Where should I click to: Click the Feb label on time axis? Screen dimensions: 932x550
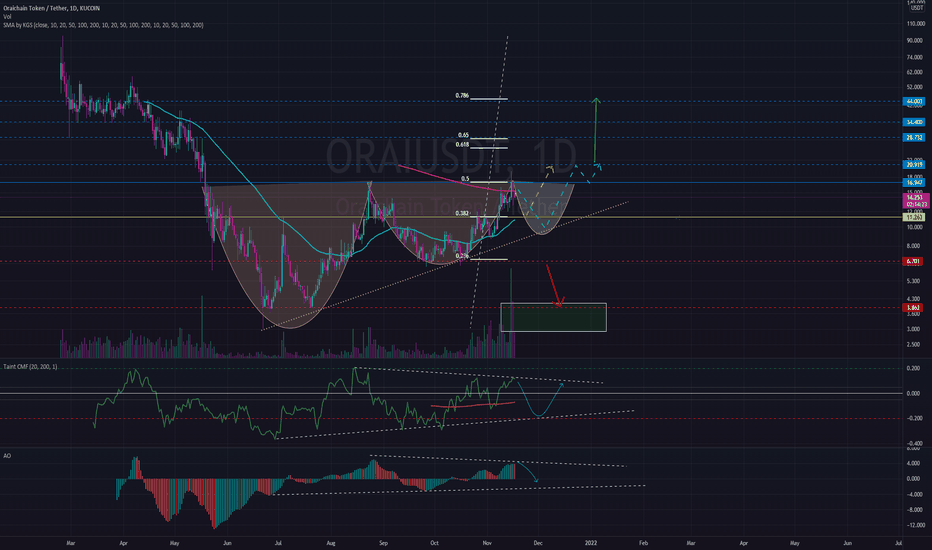[643, 543]
